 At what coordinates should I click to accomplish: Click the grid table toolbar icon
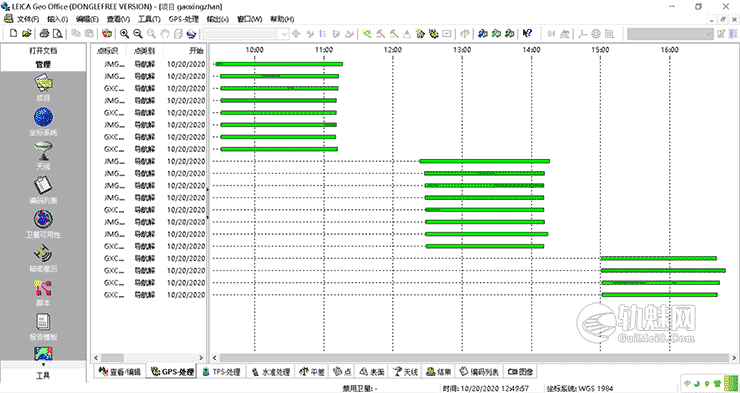click(609, 33)
